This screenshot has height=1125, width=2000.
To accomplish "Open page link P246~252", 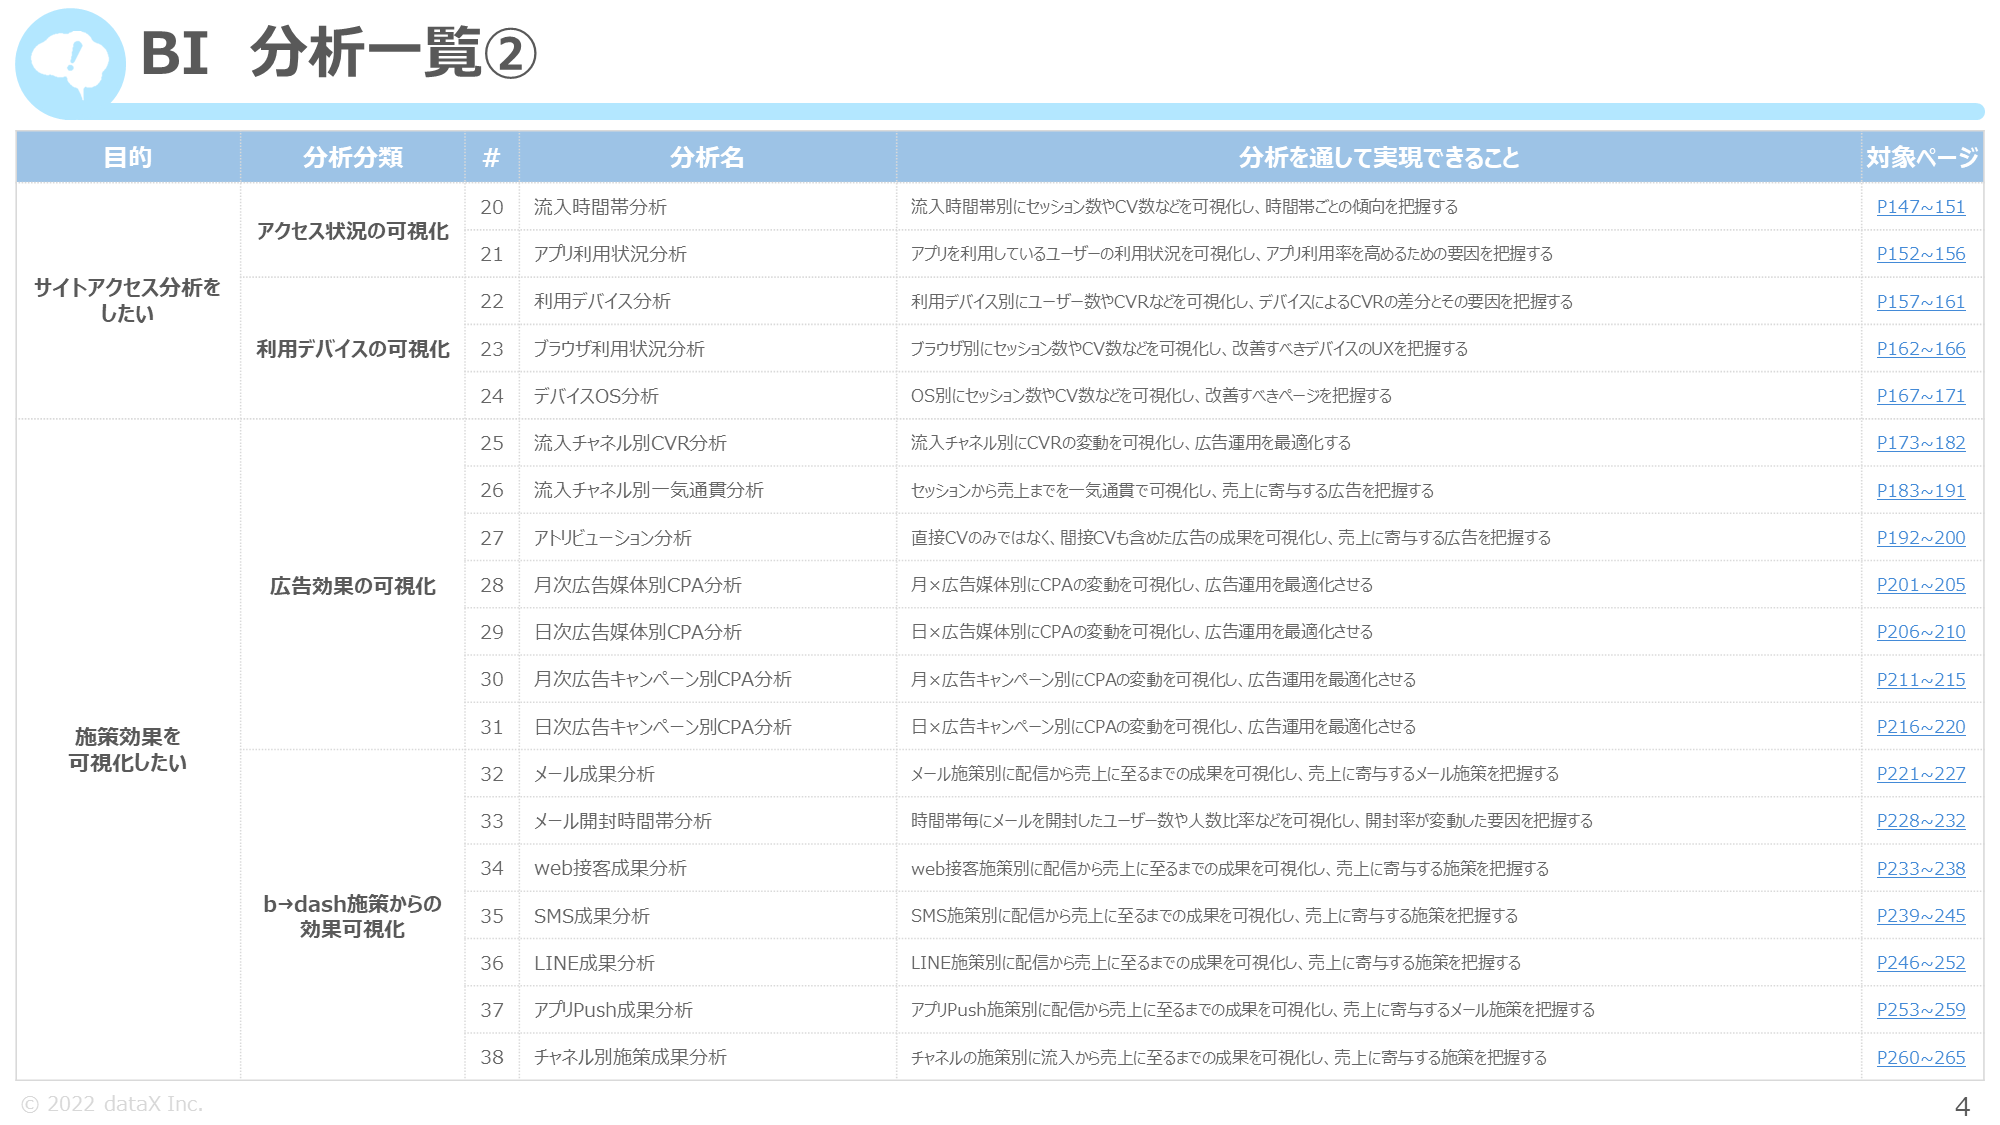I will 1920,963.
